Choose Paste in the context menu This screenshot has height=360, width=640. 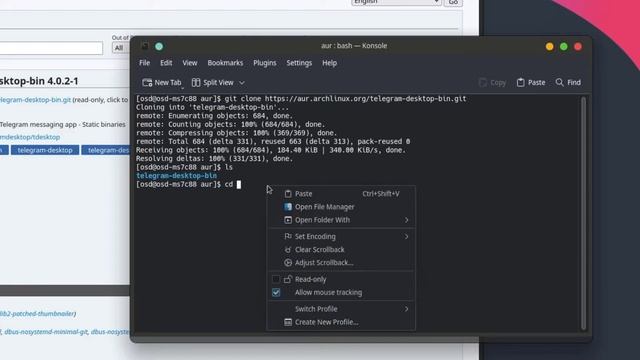pyautogui.click(x=341, y=194)
